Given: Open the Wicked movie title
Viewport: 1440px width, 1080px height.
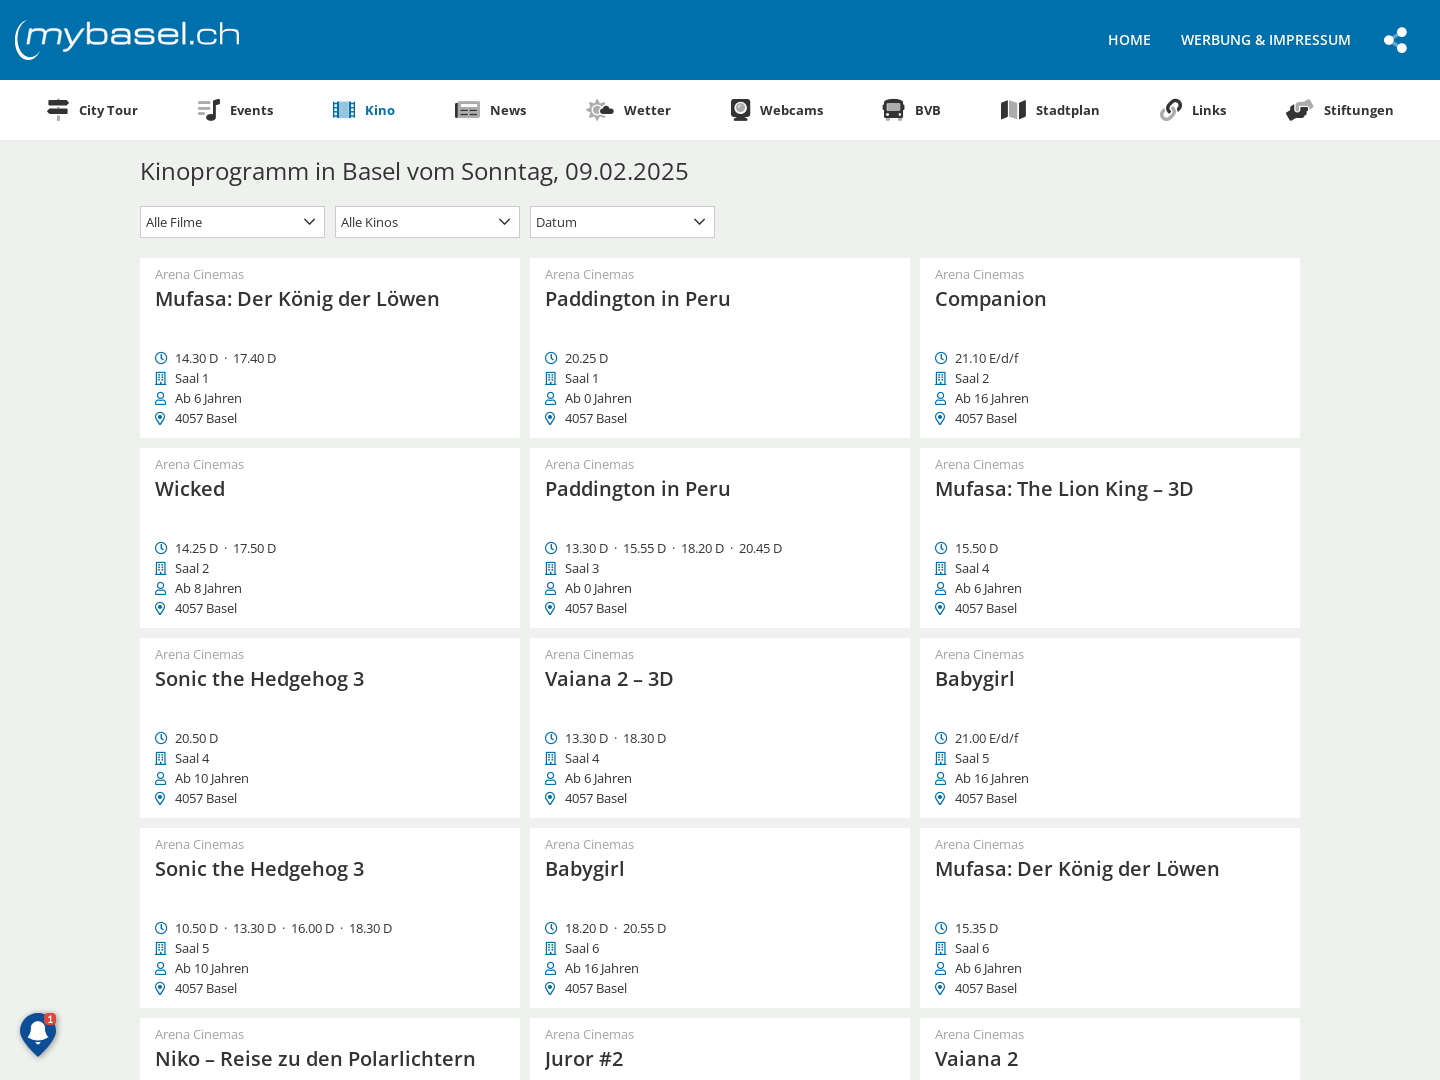Looking at the screenshot, I should (x=190, y=489).
